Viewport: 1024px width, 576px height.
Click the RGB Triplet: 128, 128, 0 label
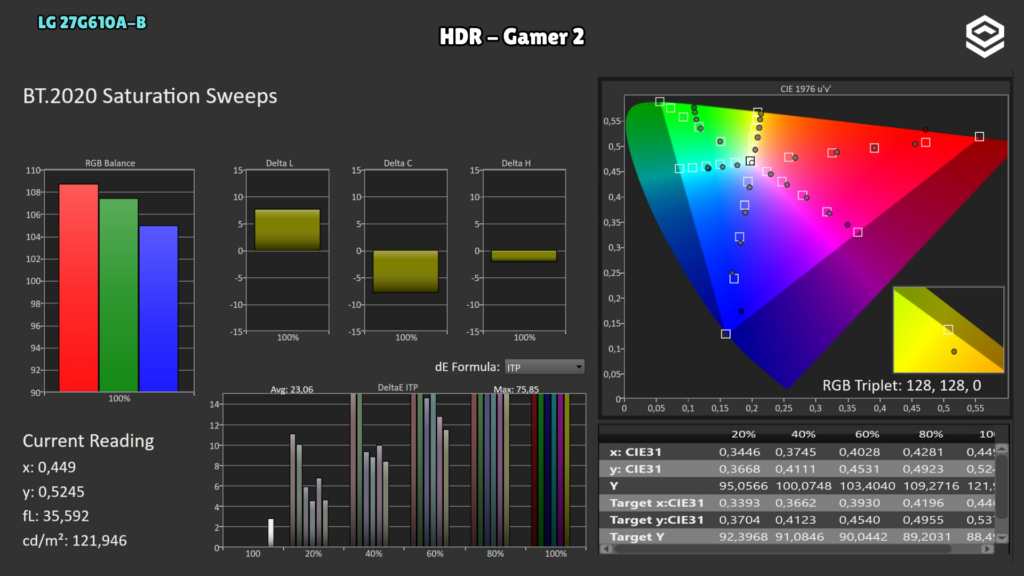pos(901,385)
